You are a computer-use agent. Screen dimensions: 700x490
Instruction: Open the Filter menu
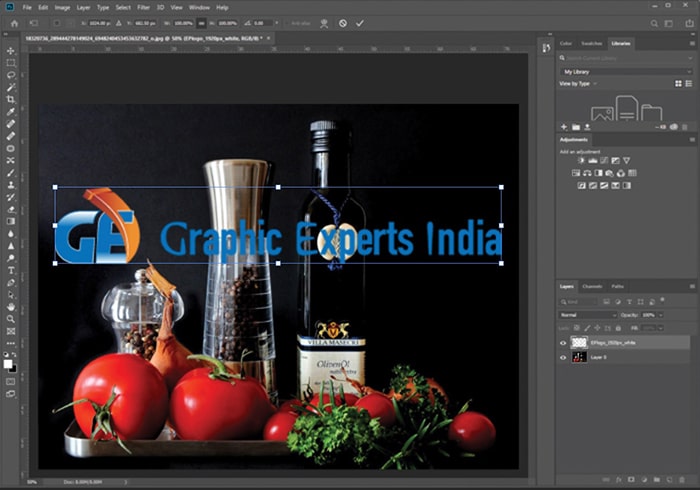143,8
